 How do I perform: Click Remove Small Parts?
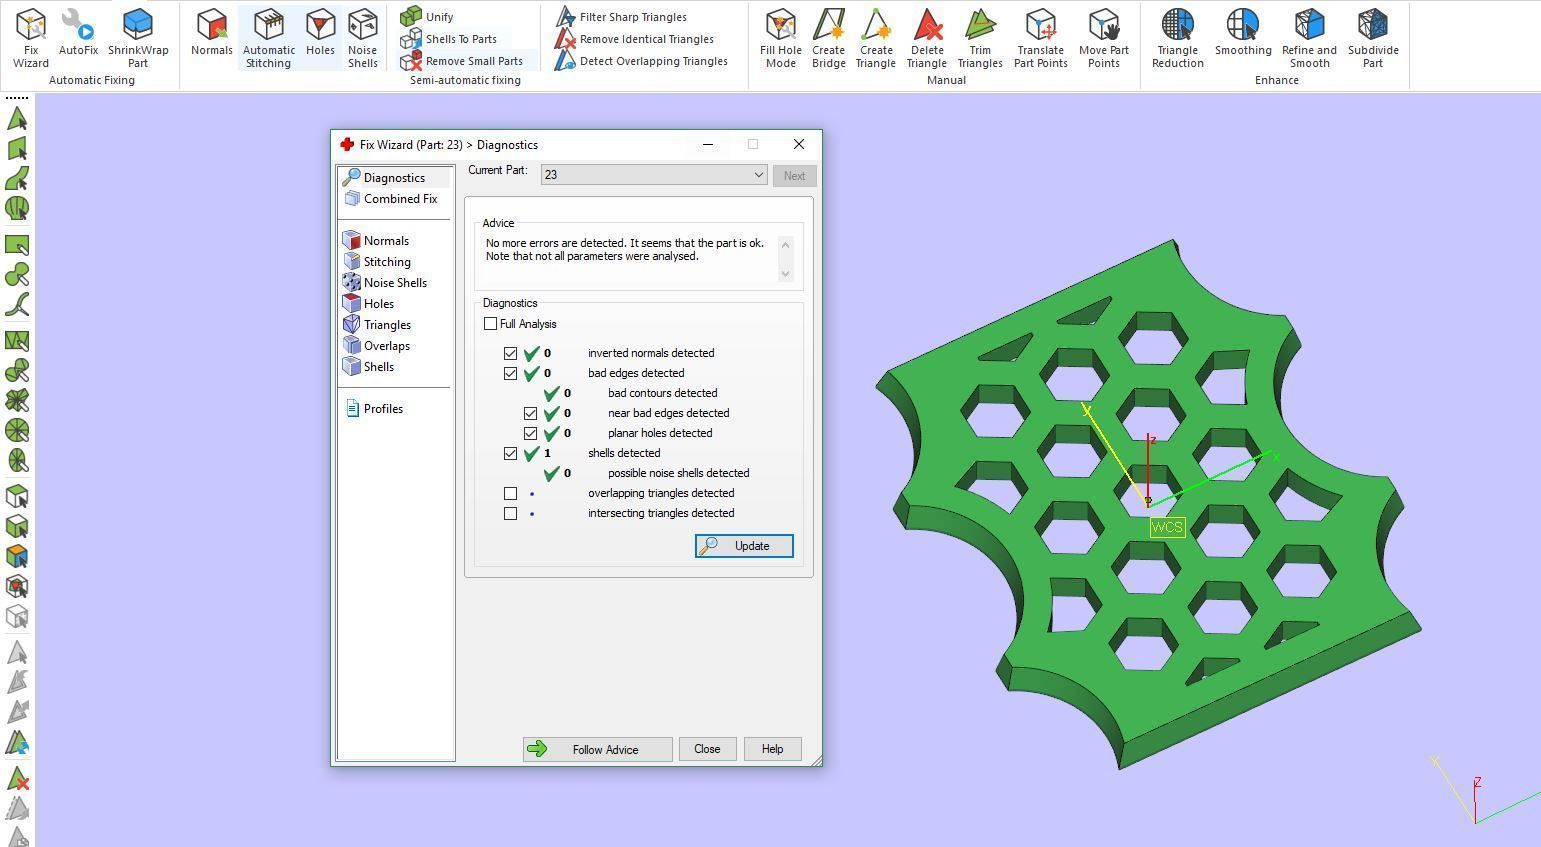point(462,61)
